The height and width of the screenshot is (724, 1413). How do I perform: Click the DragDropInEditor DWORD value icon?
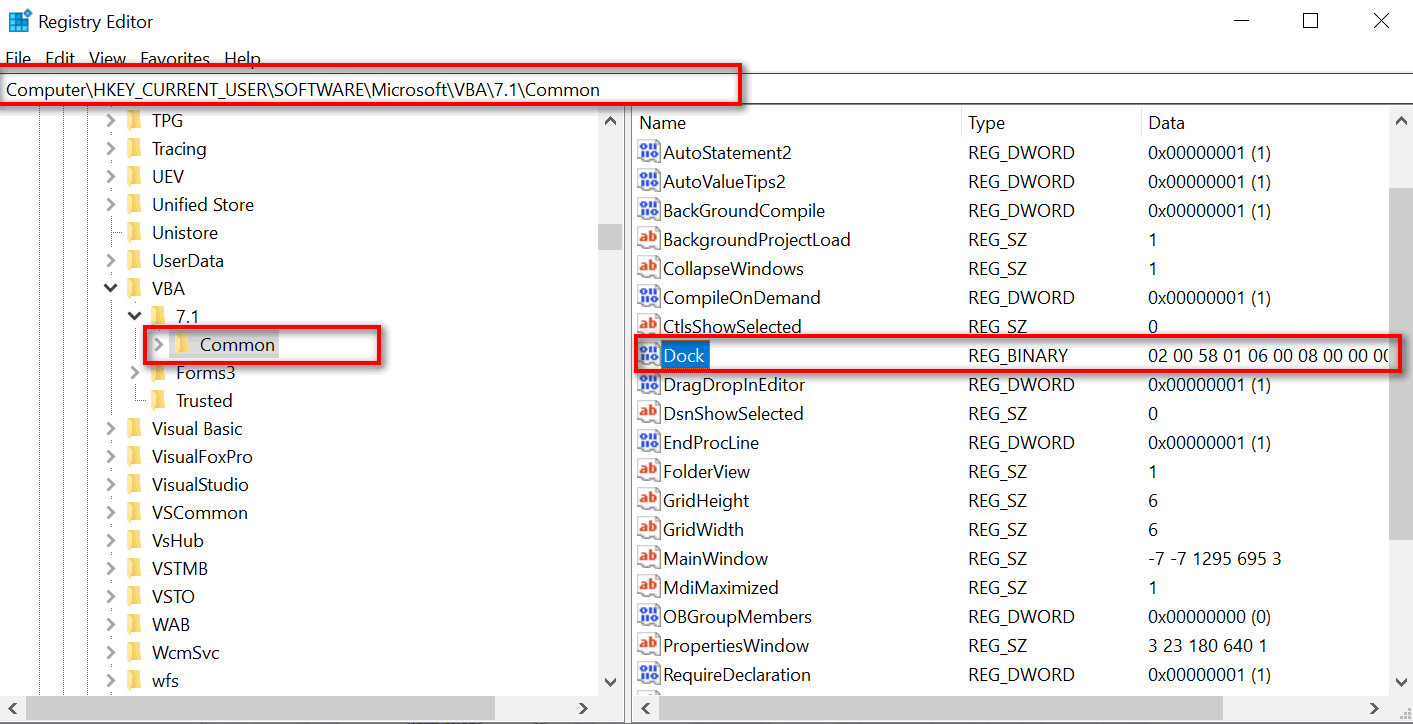pyautogui.click(x=649, y=385)
